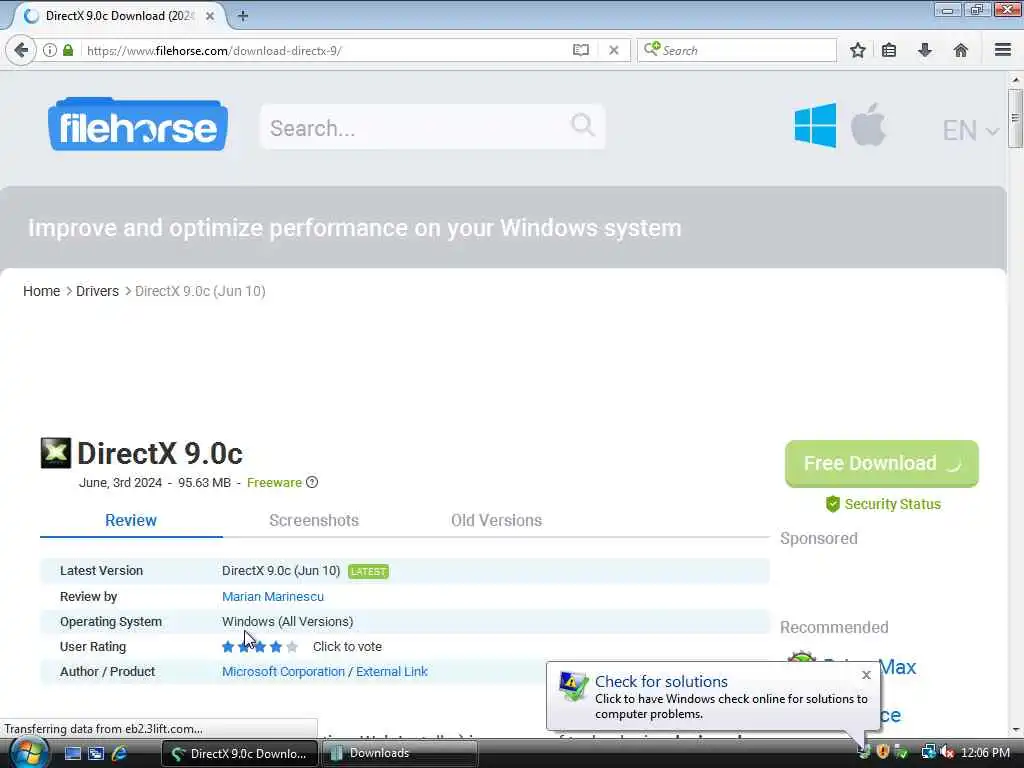Click the green LATEST badge
The image size is (1024, 768).
(x=368, y=571)
